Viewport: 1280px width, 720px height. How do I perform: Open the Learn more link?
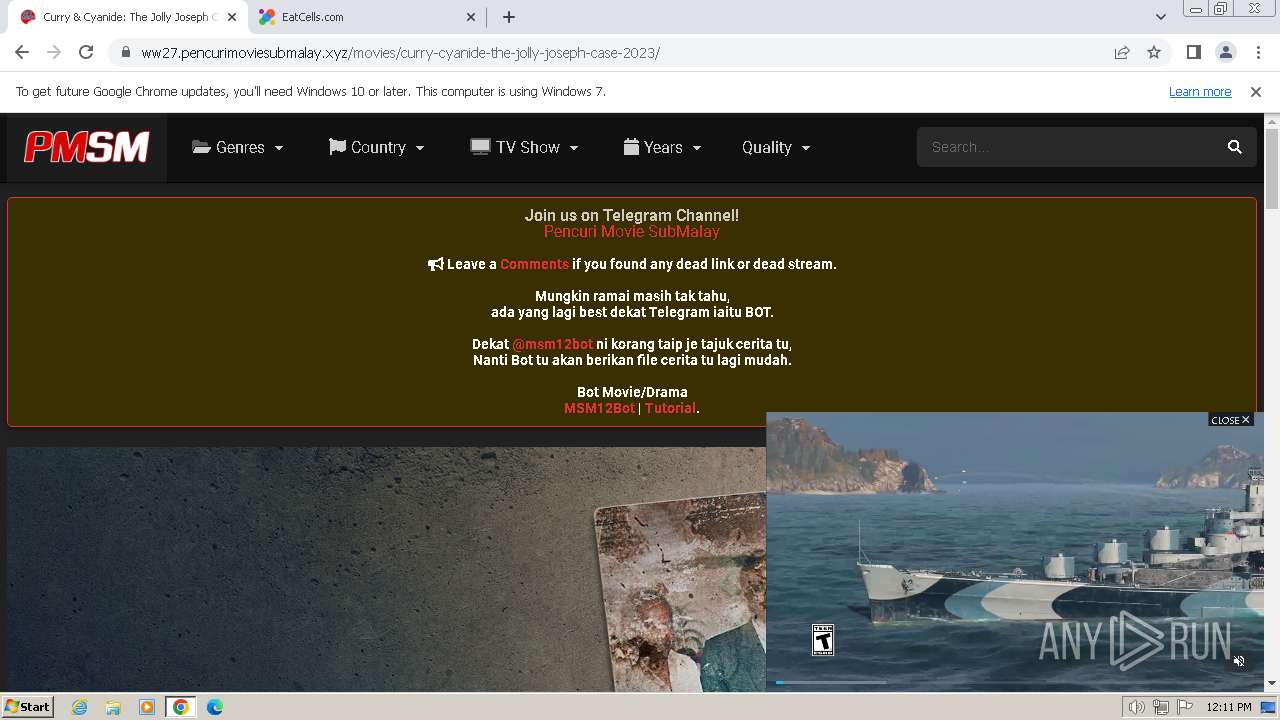click(1200, 91)
